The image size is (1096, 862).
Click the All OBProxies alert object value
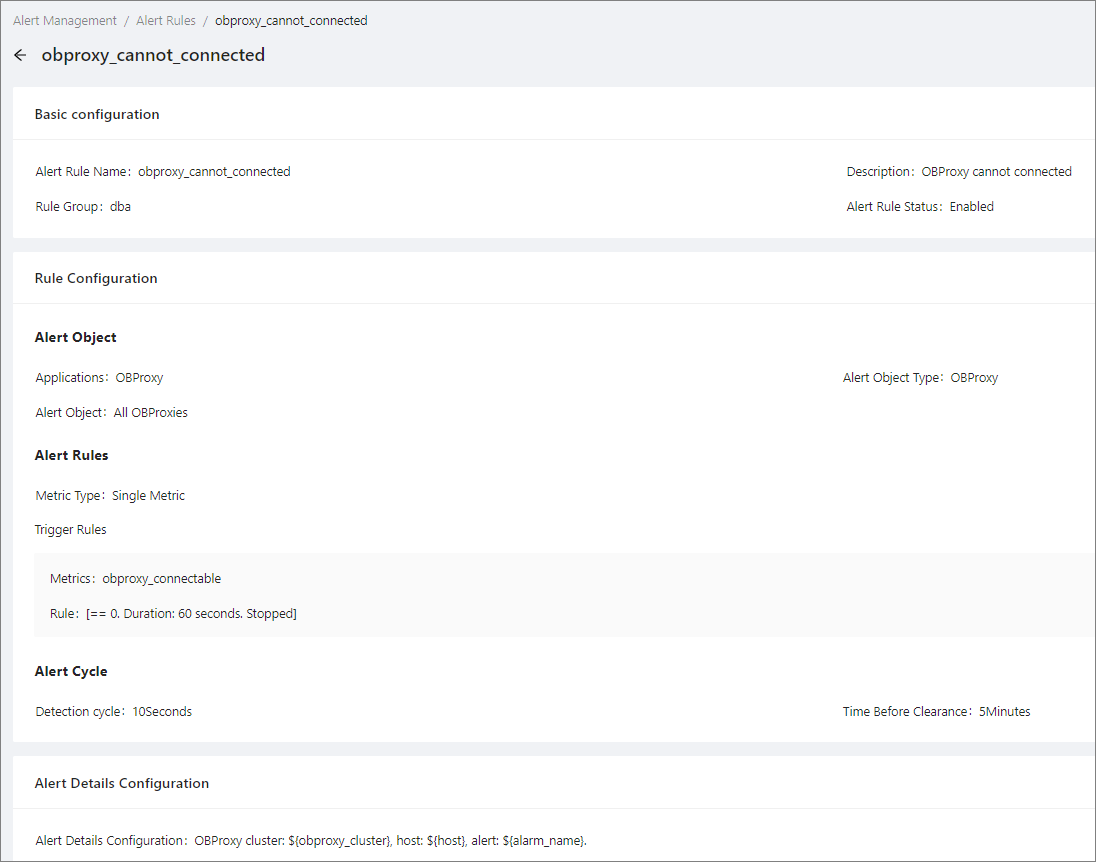[x=150, y=413]
